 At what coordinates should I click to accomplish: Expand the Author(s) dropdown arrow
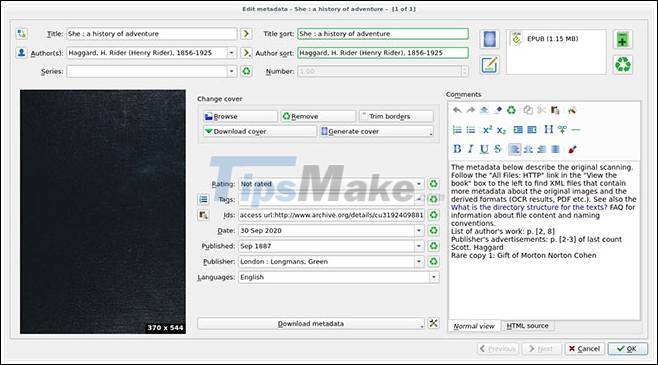click(231, 53)
